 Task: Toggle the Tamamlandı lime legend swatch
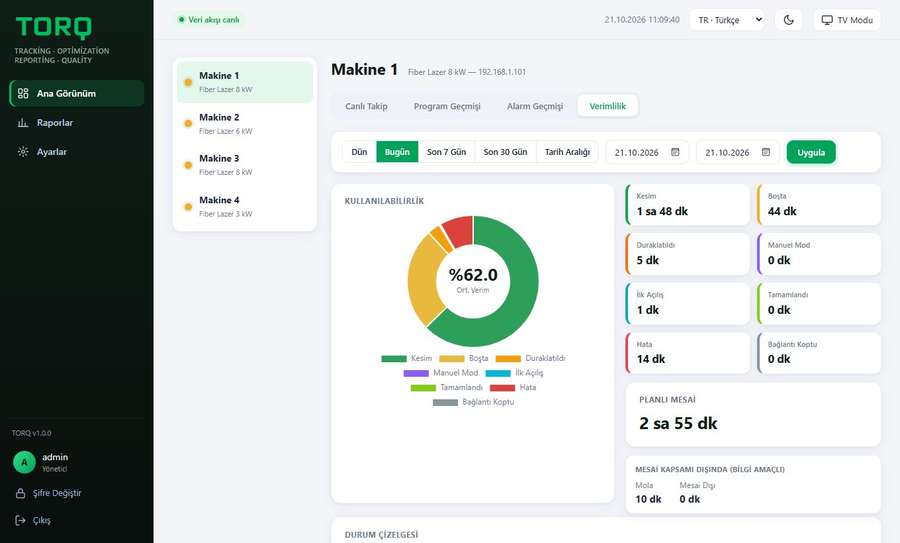pyautogui.click(x=423, y=388)
